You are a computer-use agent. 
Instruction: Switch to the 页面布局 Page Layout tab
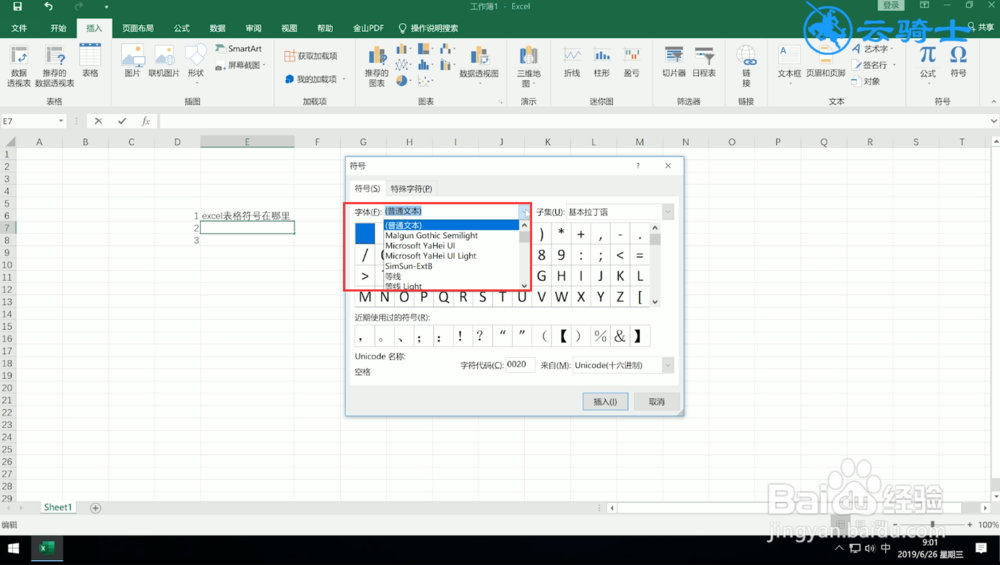point(138,28)
